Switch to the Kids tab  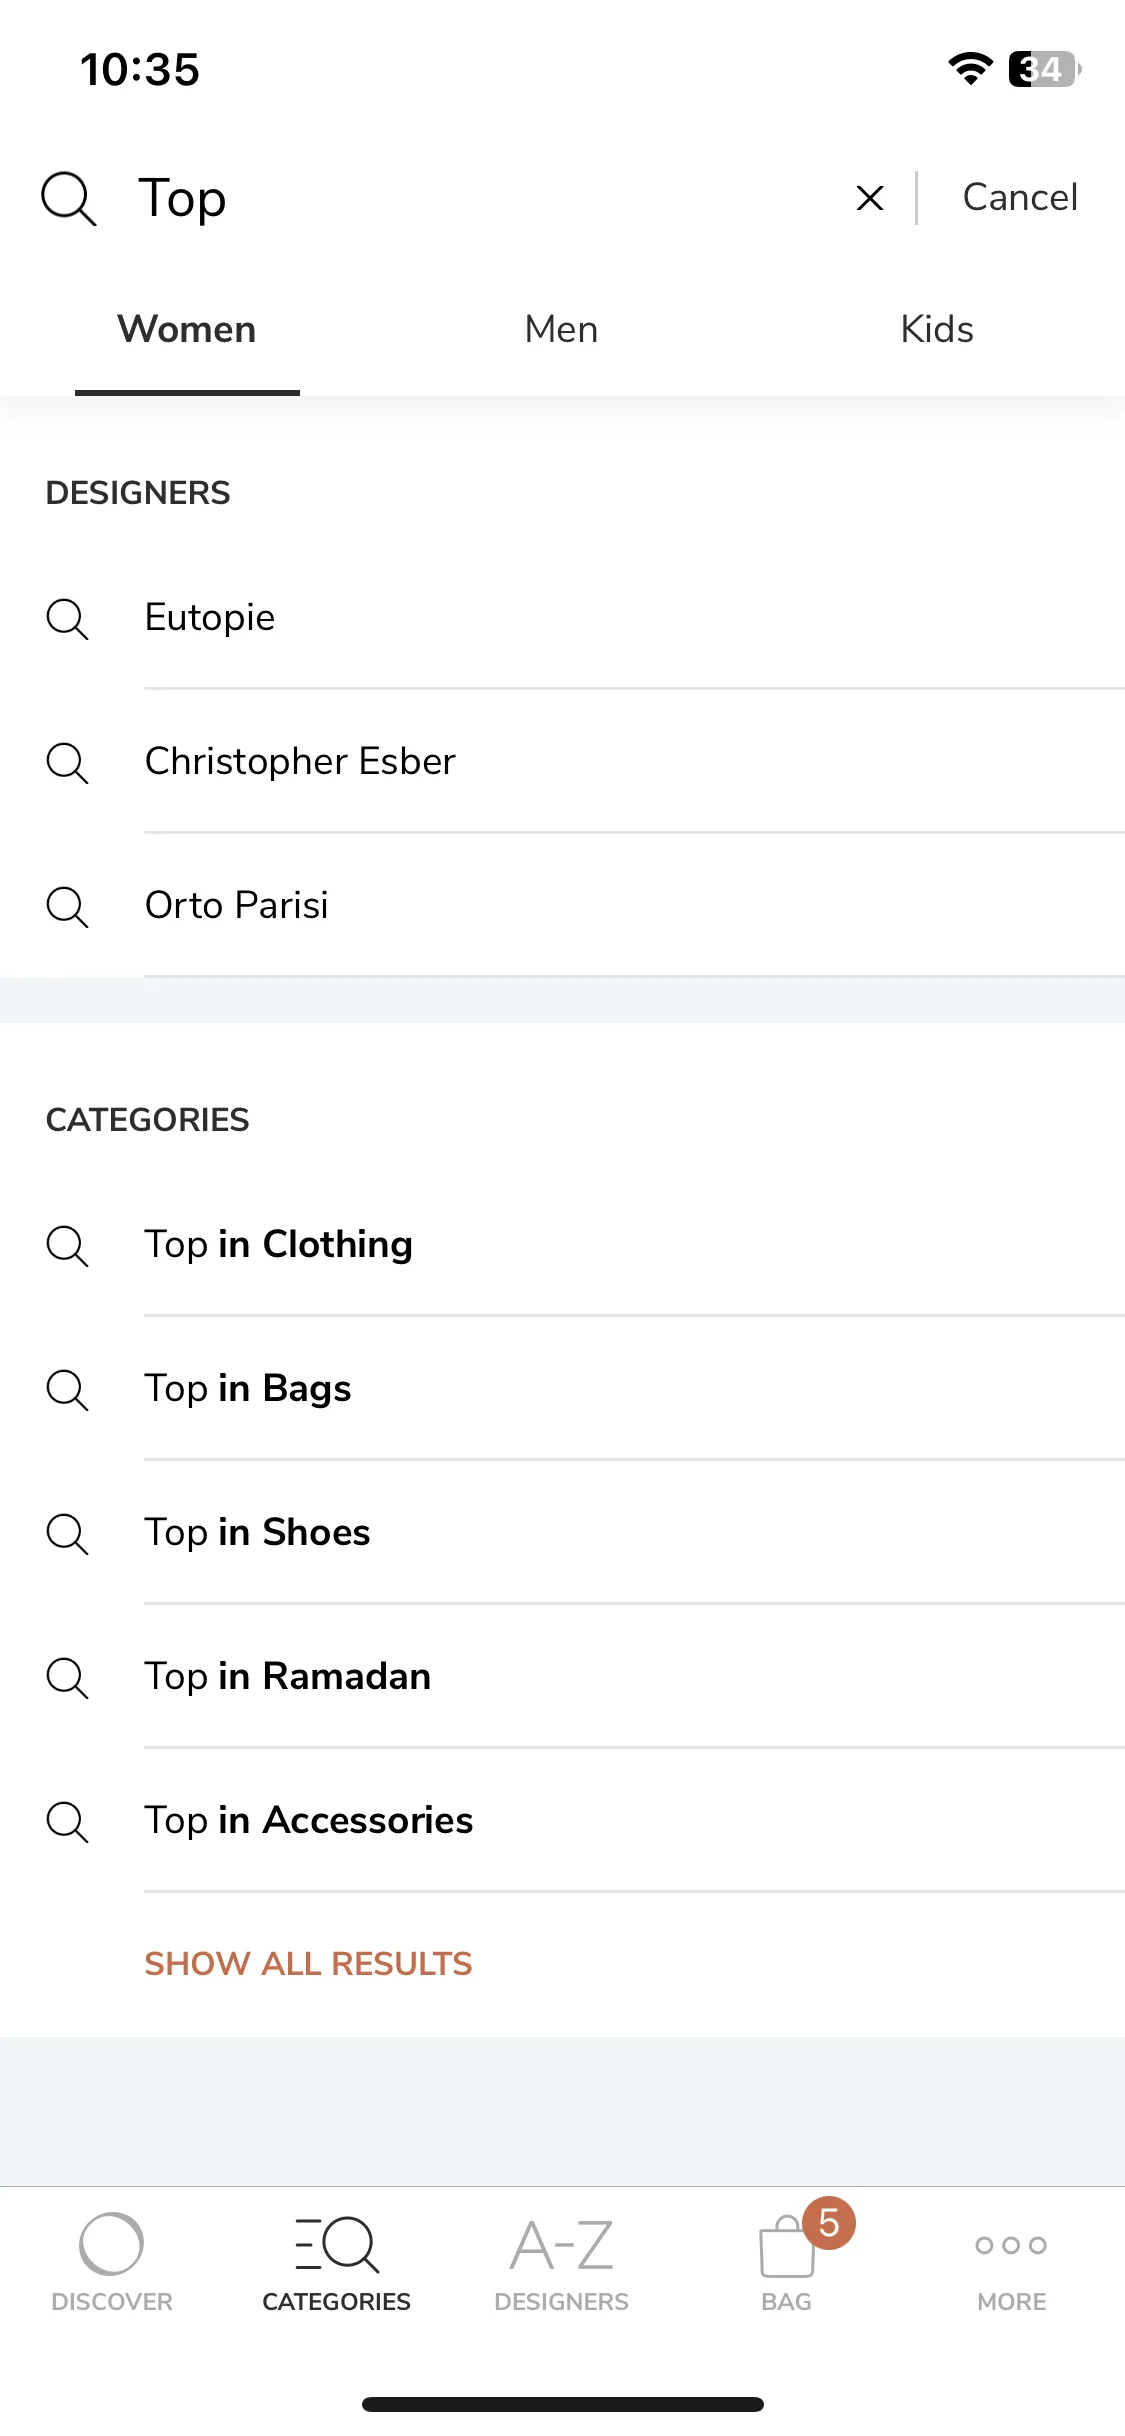[937, 329]
